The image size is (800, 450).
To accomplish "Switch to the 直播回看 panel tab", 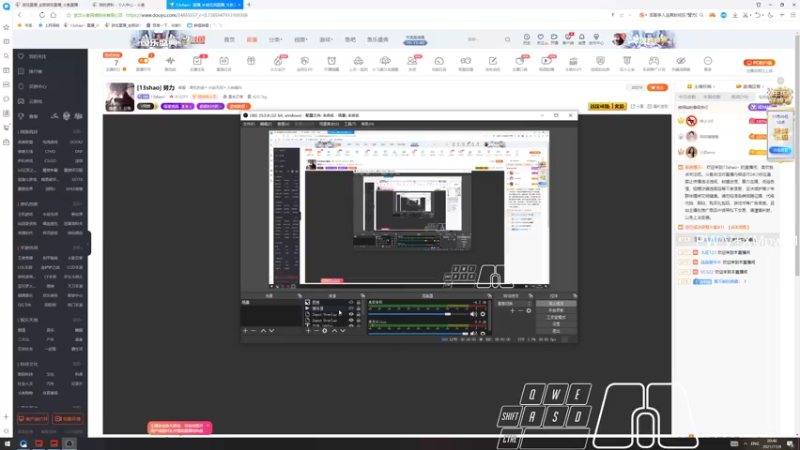I will (x=749, y=86).
